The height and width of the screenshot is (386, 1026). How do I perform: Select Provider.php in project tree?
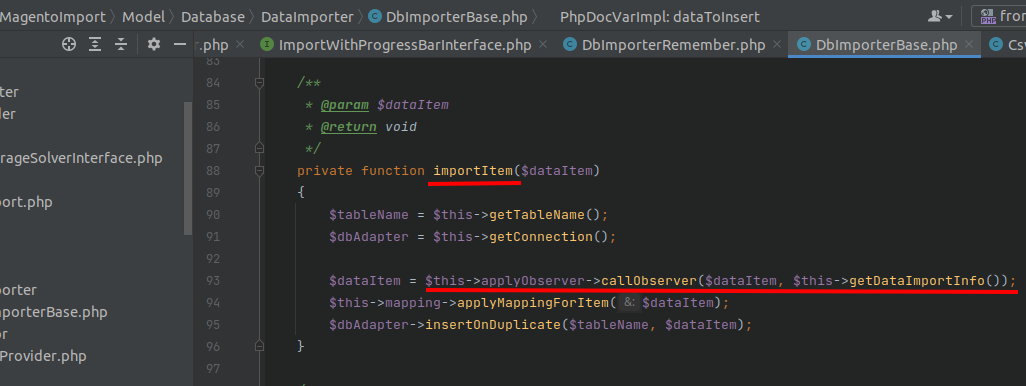[x=43, y=356]
